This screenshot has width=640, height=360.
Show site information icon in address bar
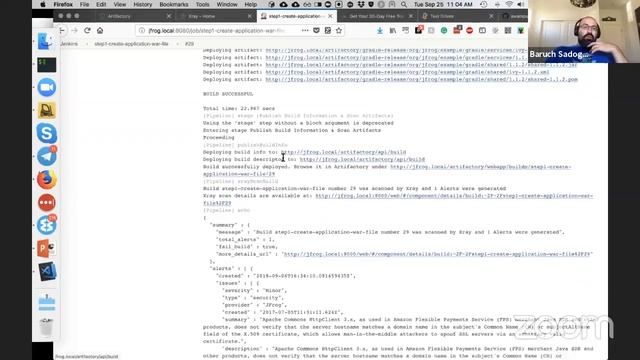(142, 31)
